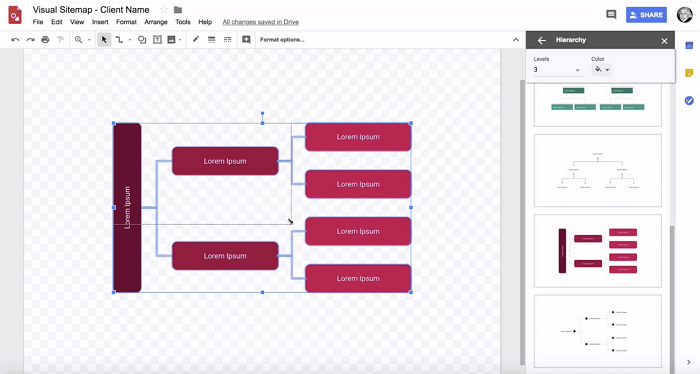Image resolution: width=700 pixels, height=374 pixels.
Task: Open the Tools menu
Action: [x=183, y=22]
